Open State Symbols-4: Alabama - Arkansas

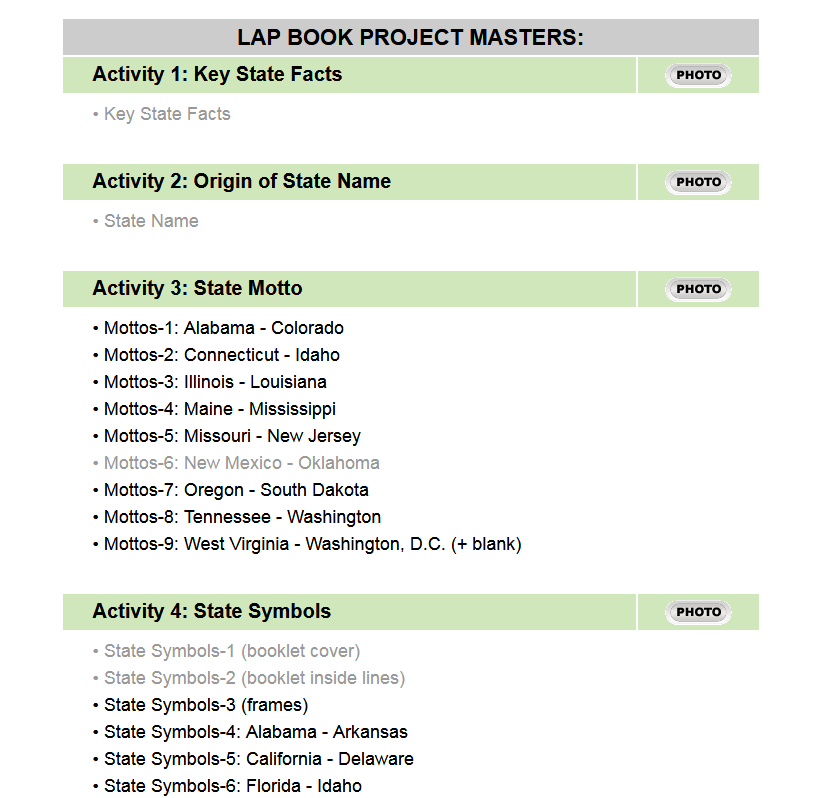[255, 732]
